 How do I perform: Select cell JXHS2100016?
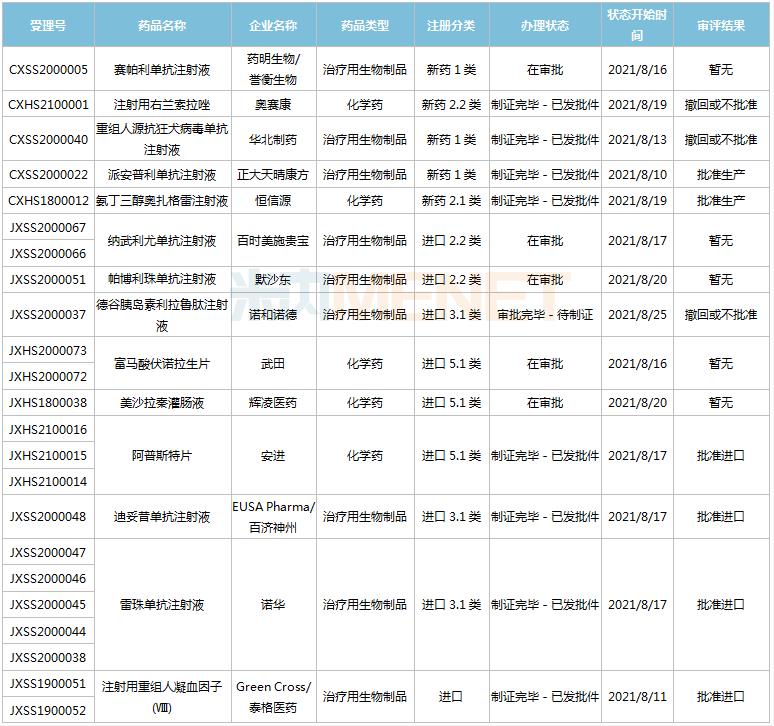point(48,429)
